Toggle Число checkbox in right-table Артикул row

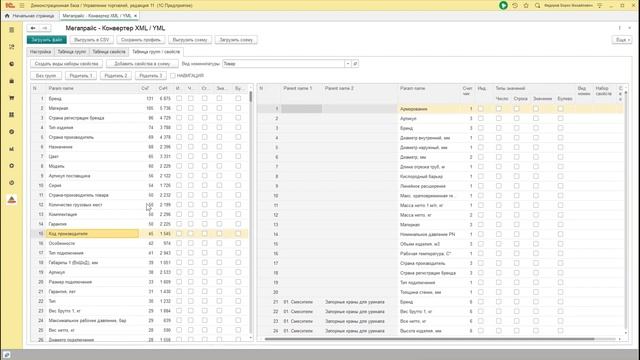tap(499, 118)
